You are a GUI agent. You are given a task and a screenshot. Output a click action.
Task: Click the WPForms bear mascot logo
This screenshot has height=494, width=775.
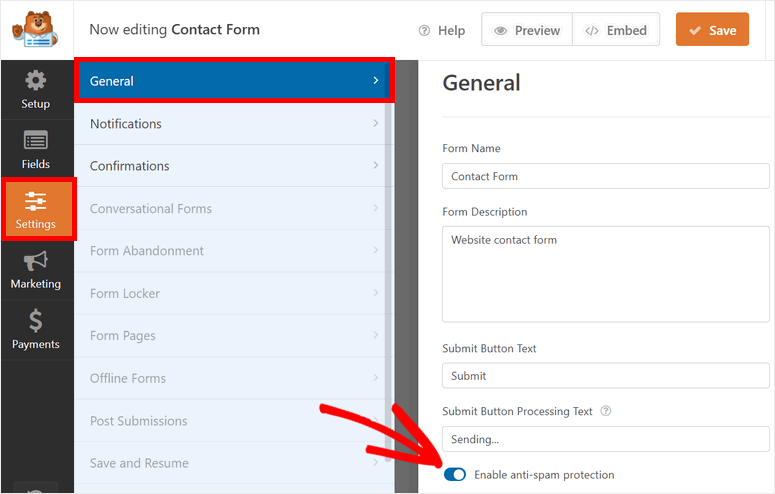click(x=36, y=30)
